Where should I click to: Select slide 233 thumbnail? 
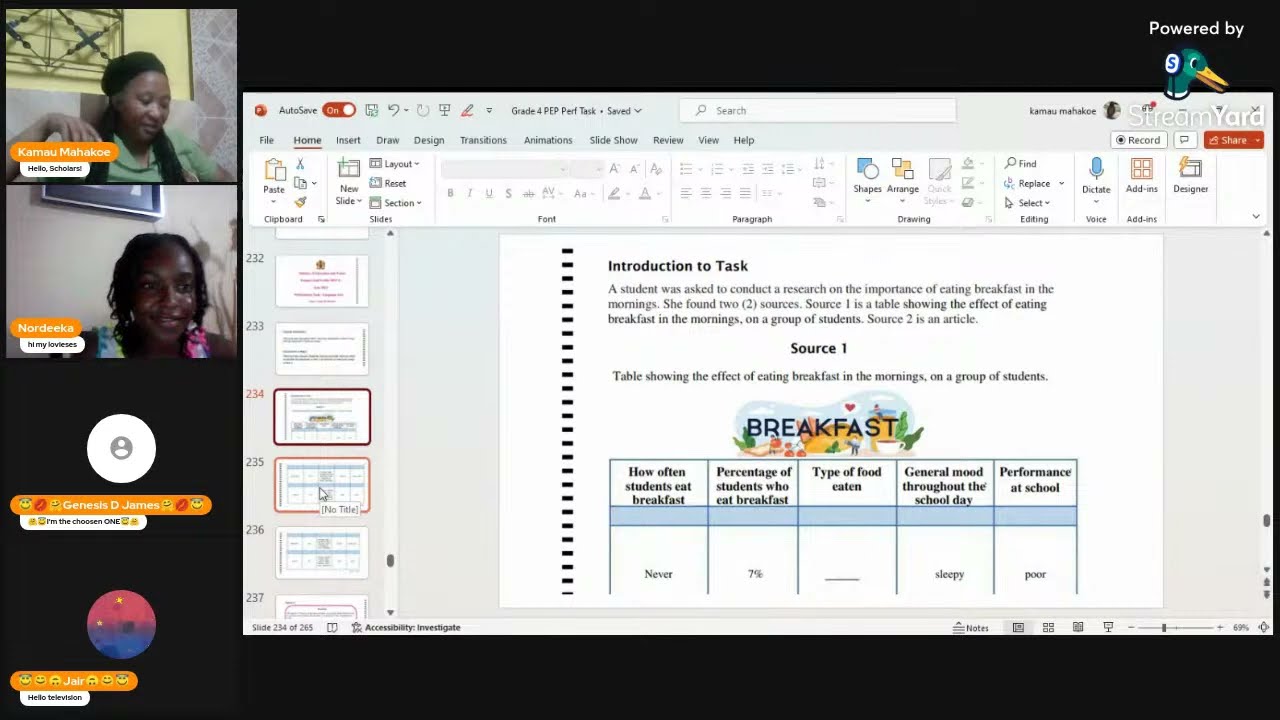click(x=322, y=348)
